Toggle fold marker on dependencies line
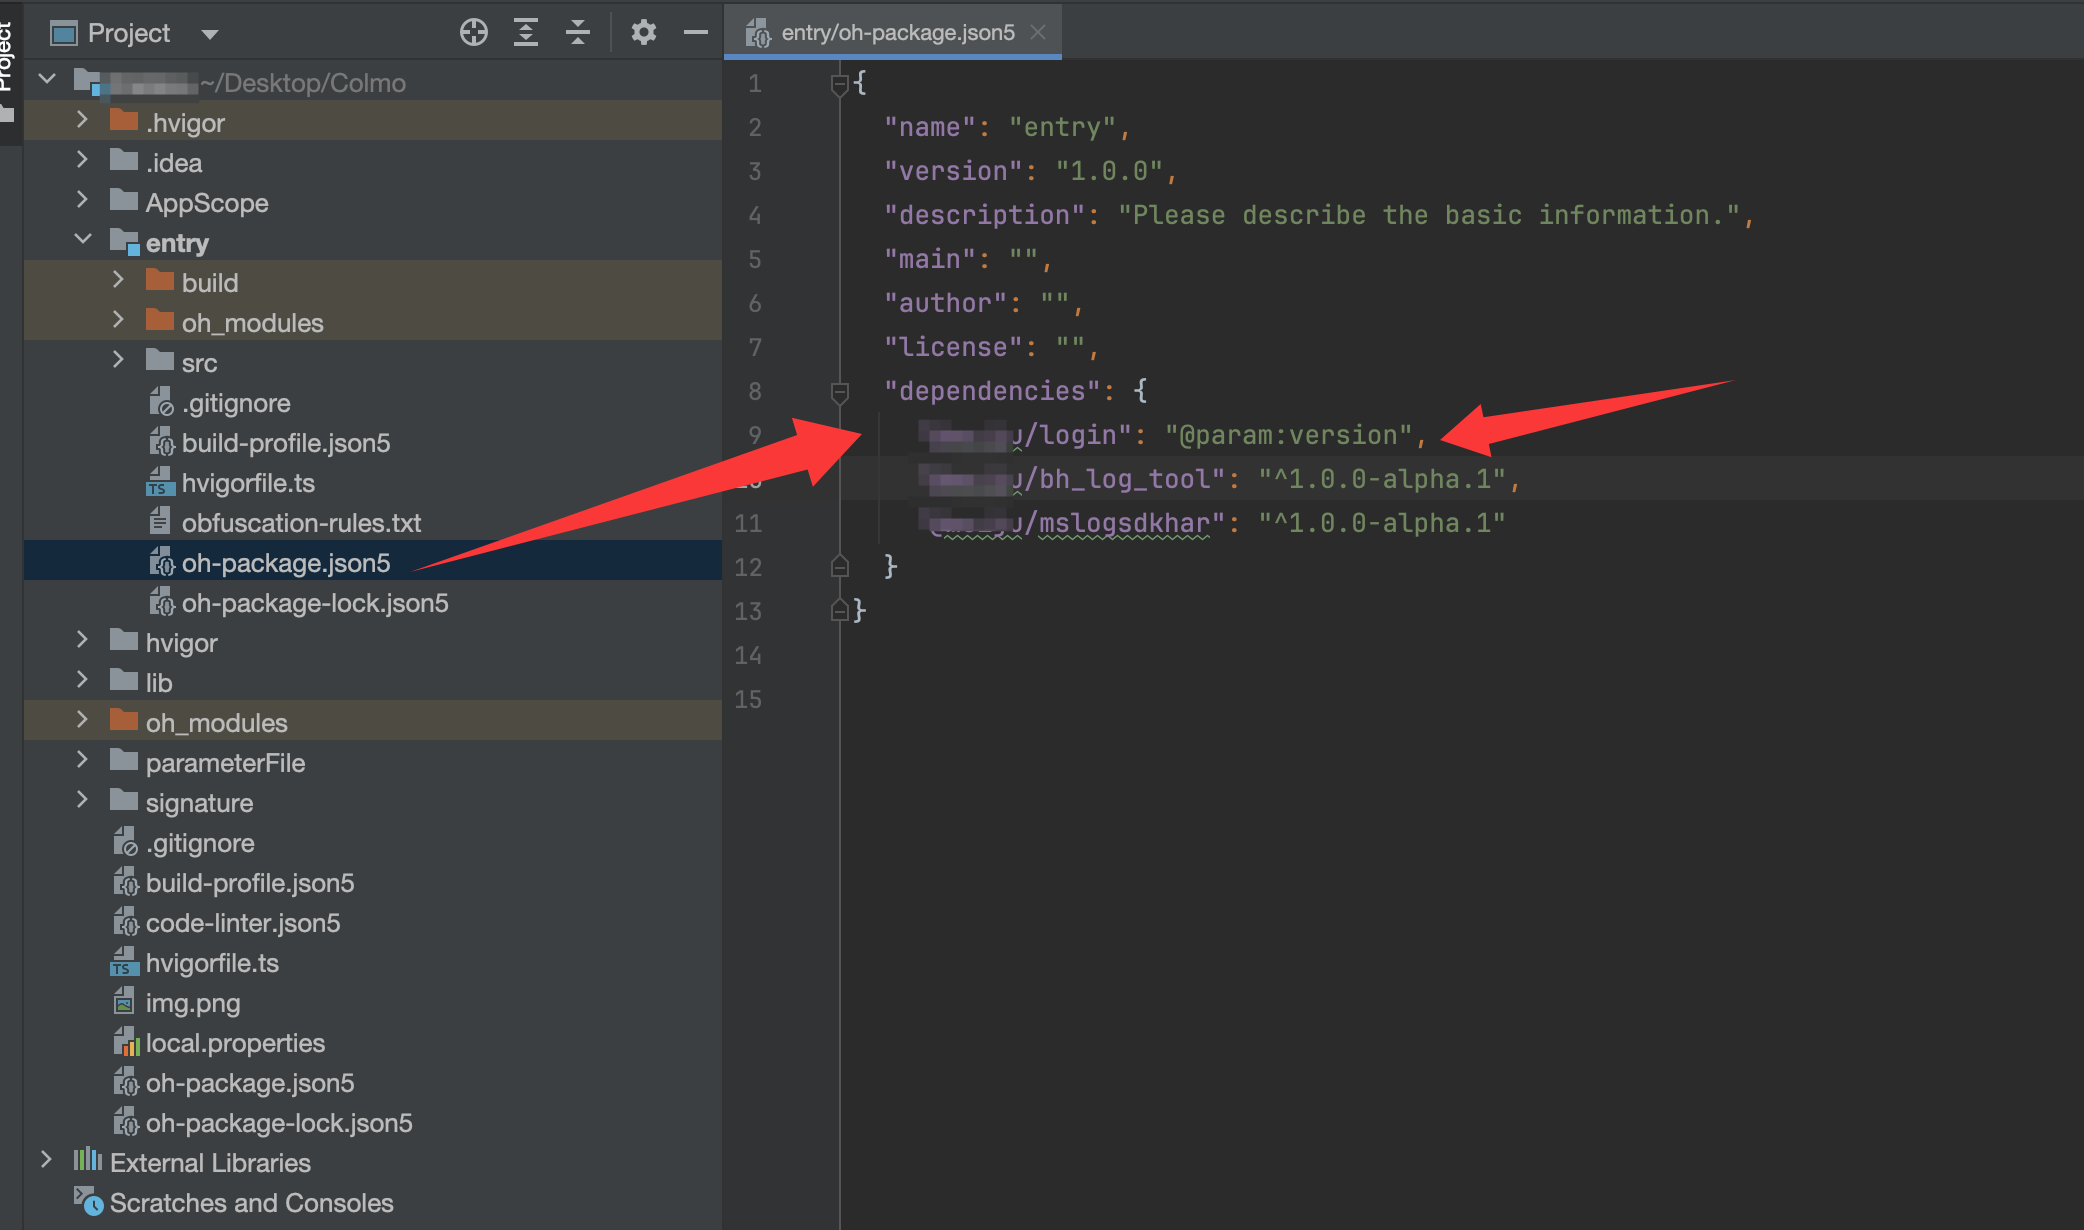 click(x=840, y=391)
